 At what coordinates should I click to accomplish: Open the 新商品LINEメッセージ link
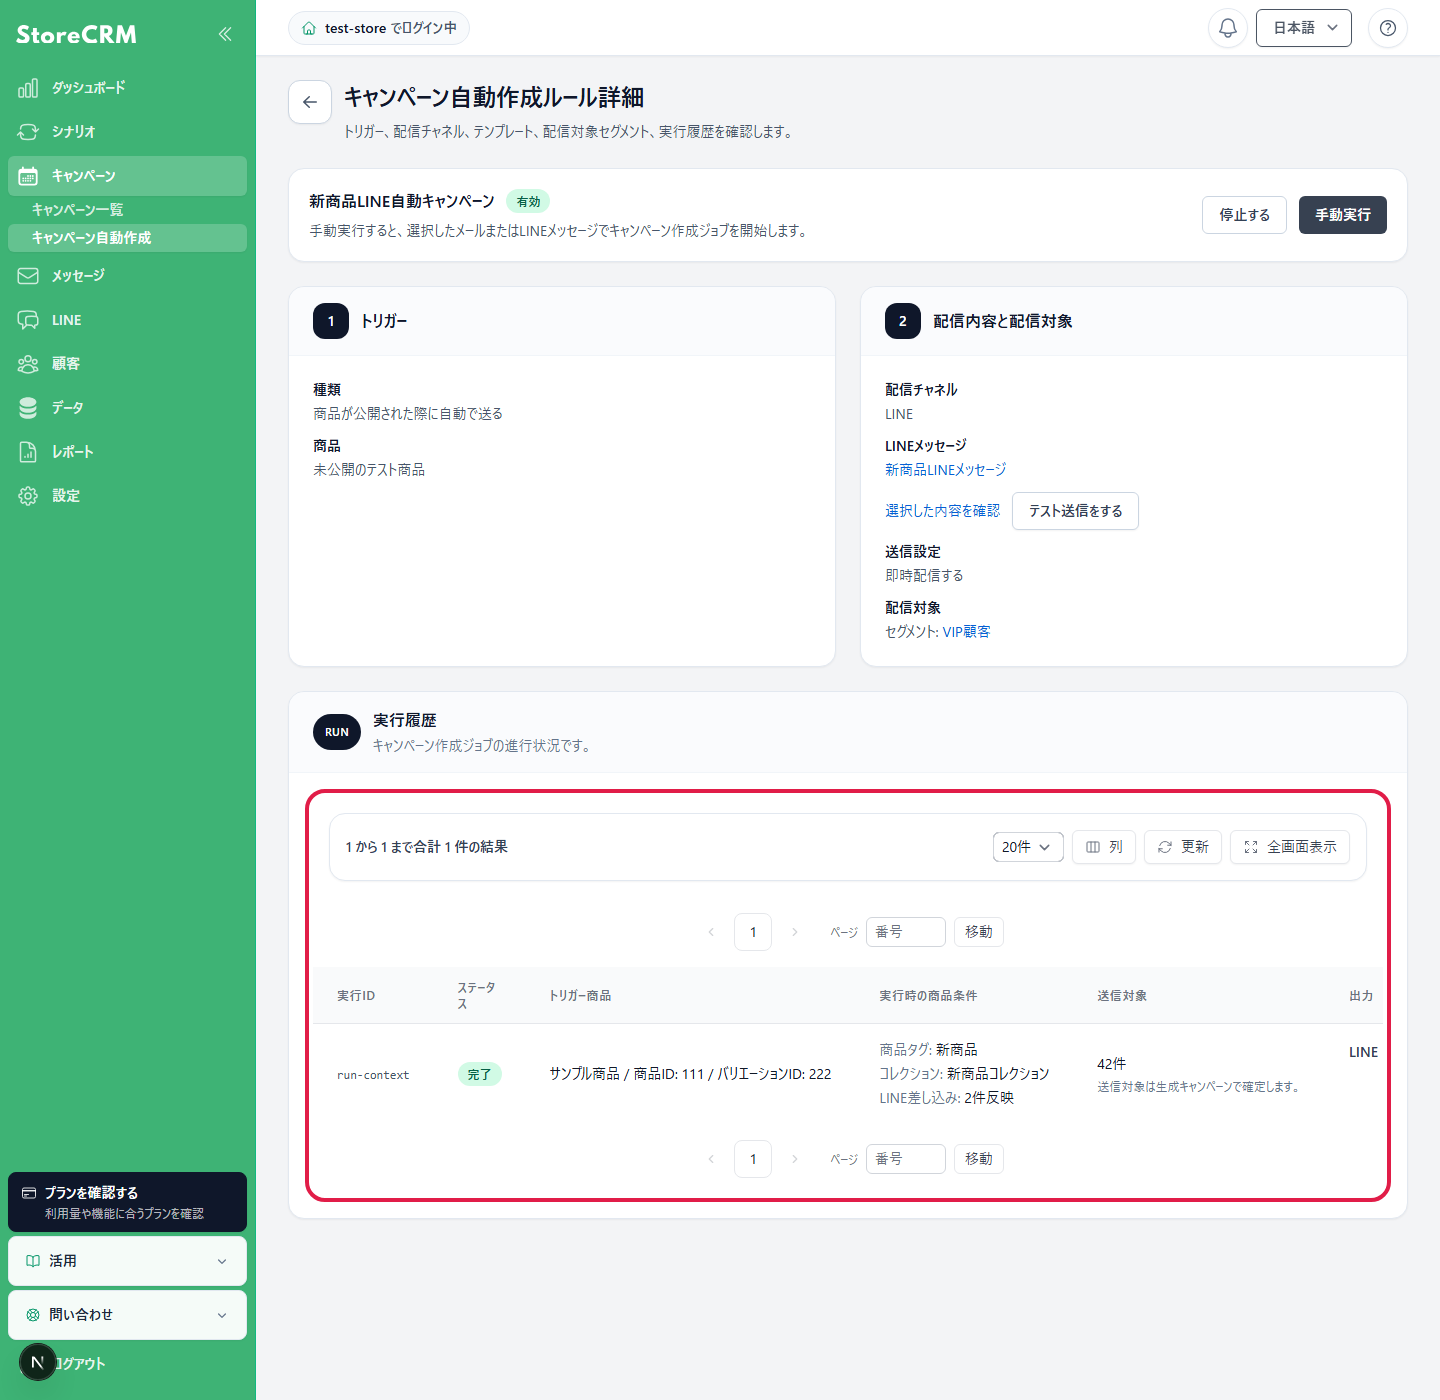tap(945, 470)
